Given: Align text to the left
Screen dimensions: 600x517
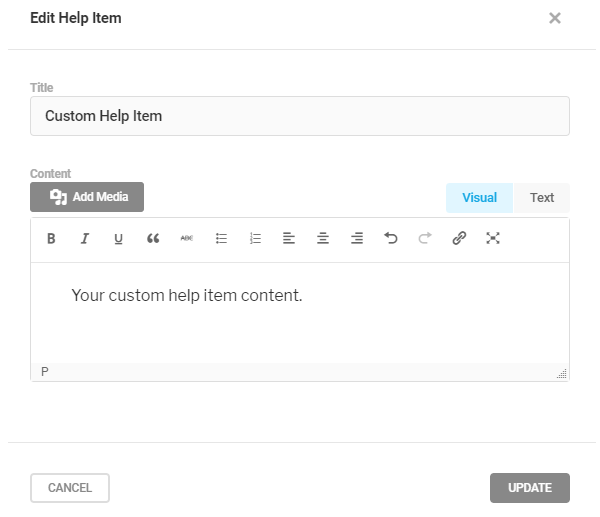Looking at the screenshot, I should (289, 238).
